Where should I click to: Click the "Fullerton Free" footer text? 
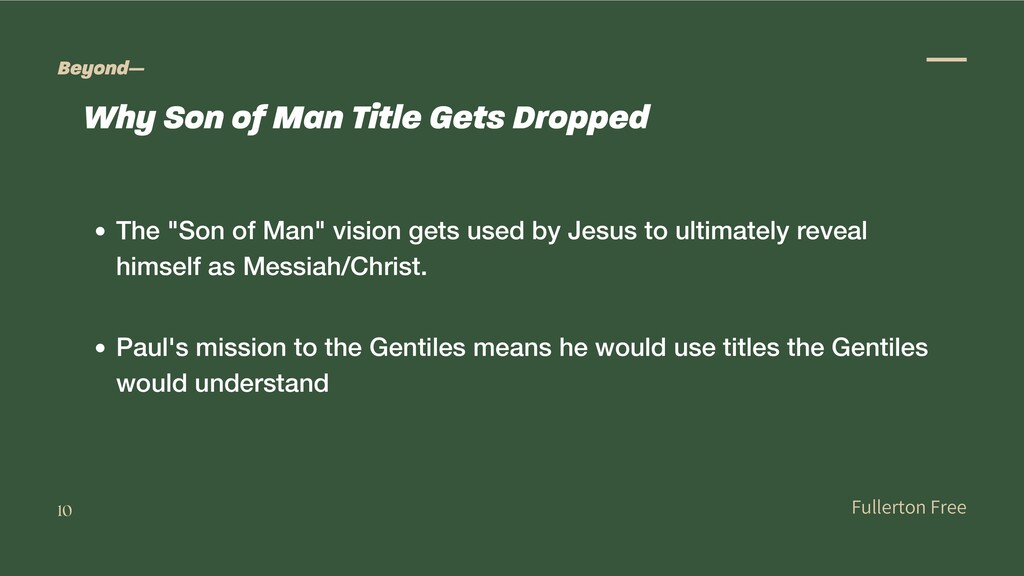(908, 507)
